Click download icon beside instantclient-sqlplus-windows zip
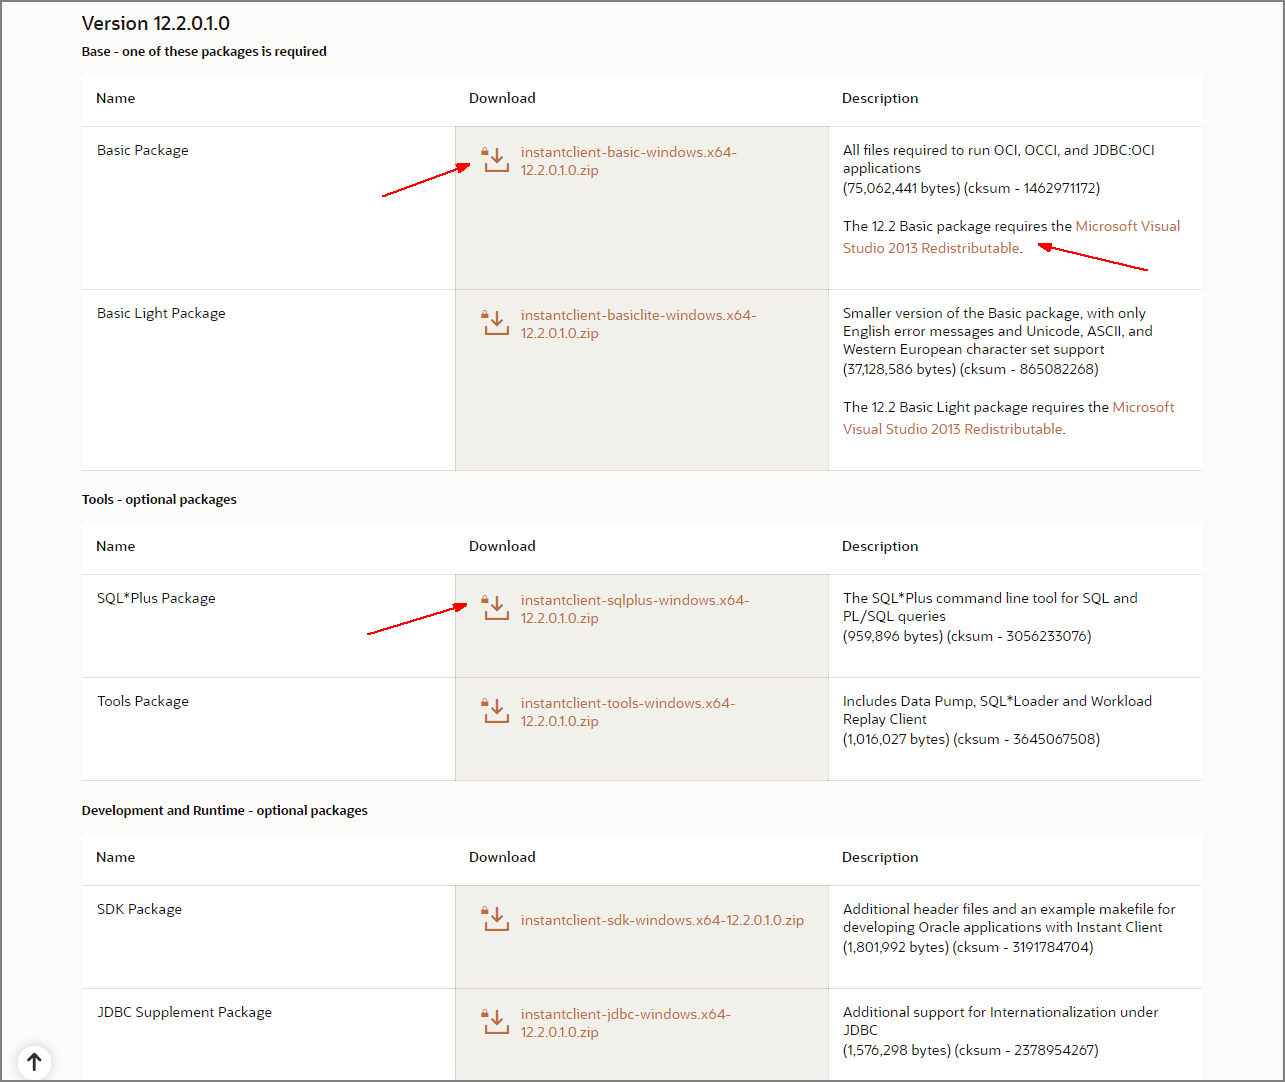 click(x=496, y=608)
